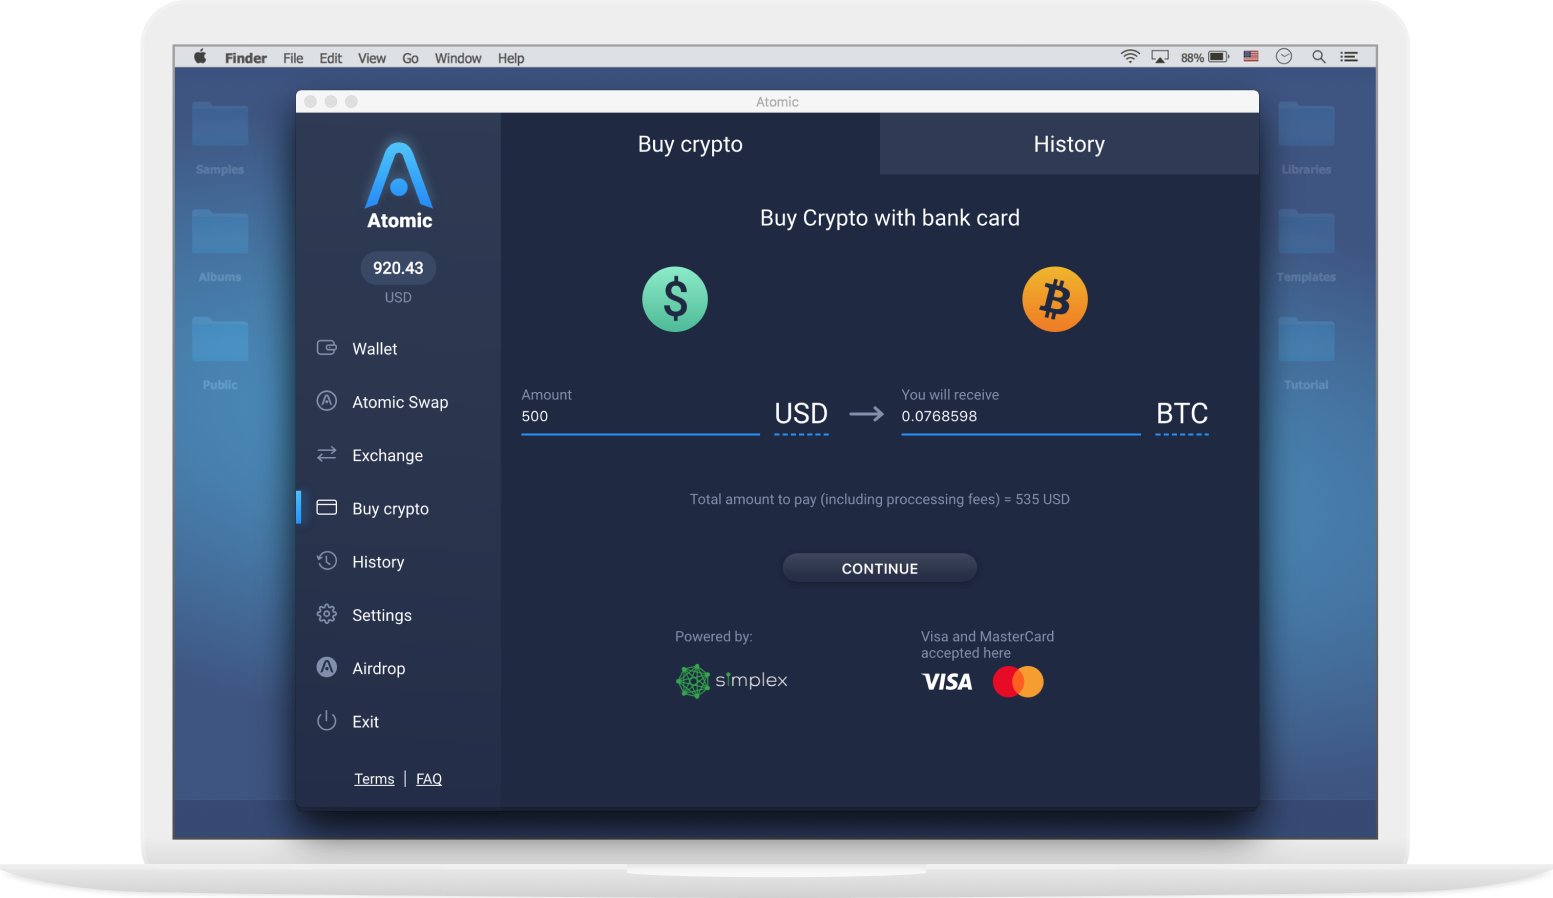
Task: Open Airdrop from the sidebar icon
Action: pyautogui.click(x=327, y=667)
